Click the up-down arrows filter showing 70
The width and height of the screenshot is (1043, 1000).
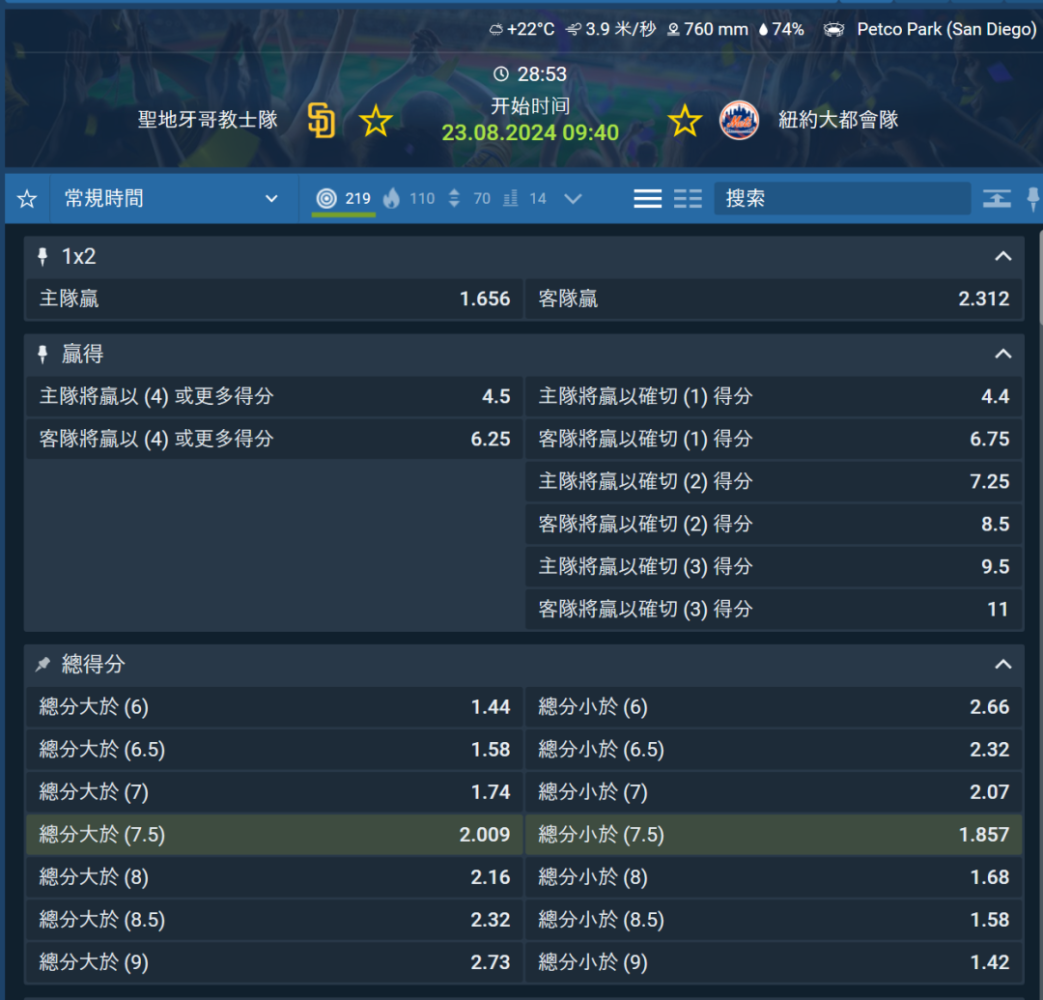[468, 199]
